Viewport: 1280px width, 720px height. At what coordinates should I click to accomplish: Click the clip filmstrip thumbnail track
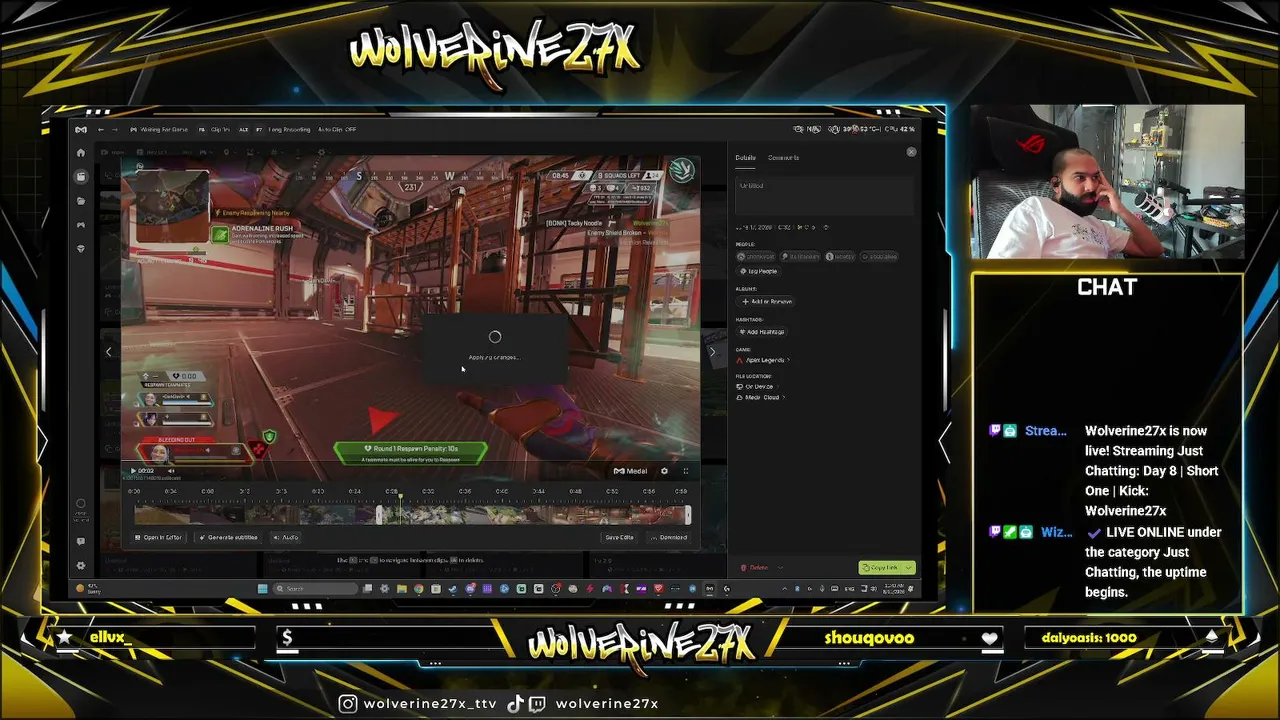pos(411,515)
